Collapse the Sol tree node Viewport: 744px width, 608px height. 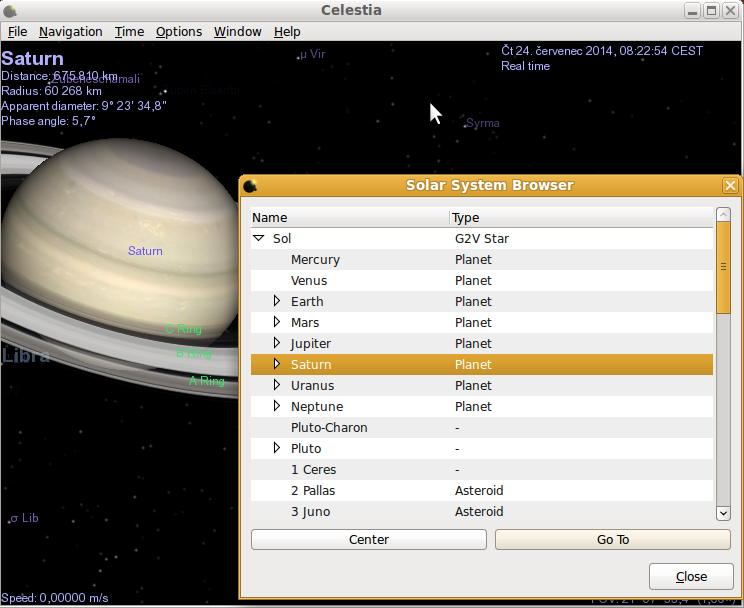[259, 238]
